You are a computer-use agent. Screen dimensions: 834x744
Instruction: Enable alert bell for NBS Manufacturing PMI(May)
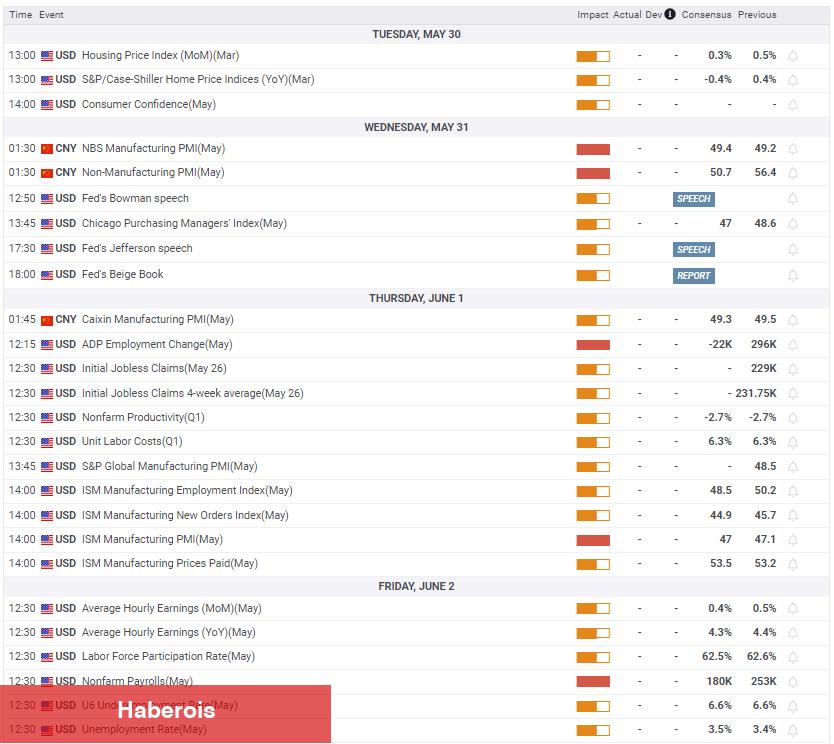pyautogui.click(x=793, y=149)
